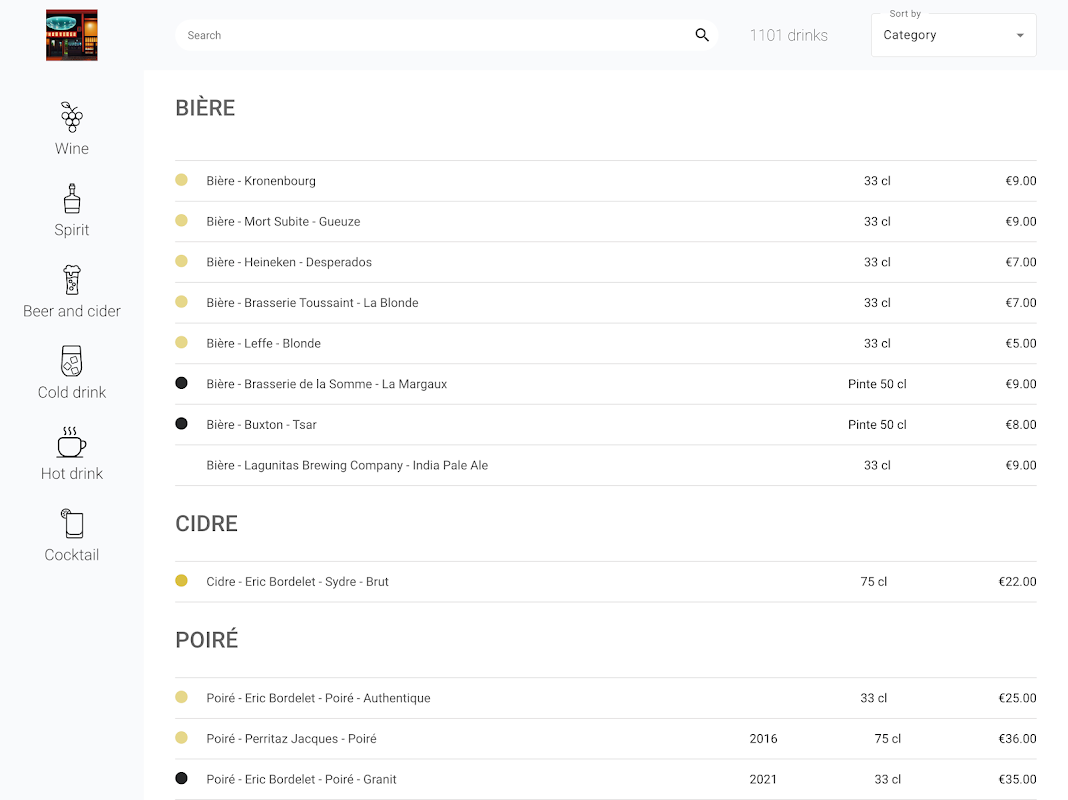This screenshot has height=800, width=1068.
Task: Click 75 cl size of Cidre Sydre
Action: (874, 582)
